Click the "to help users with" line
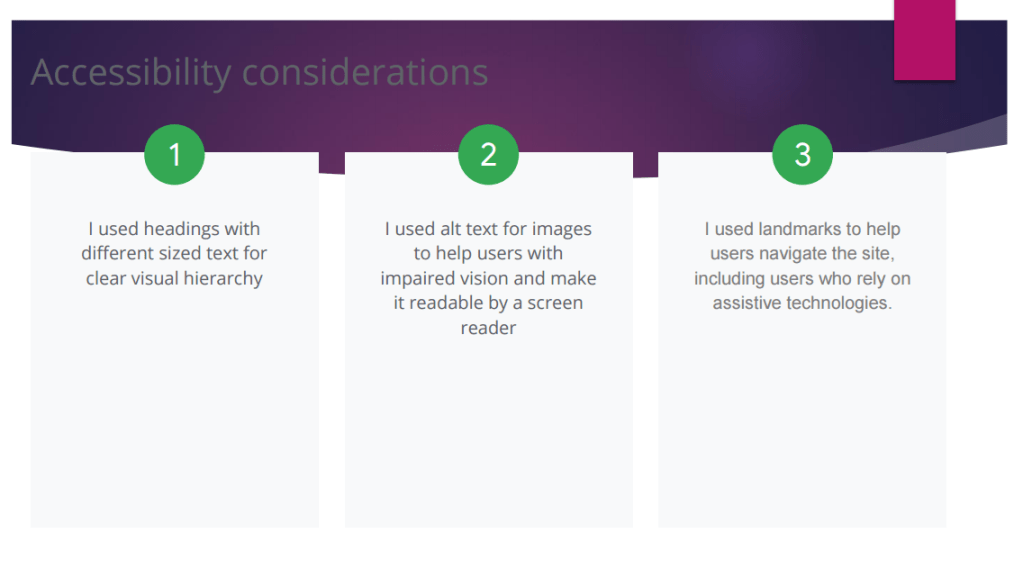The width and height of the screenshot is (1023, 570). point(488,253)
